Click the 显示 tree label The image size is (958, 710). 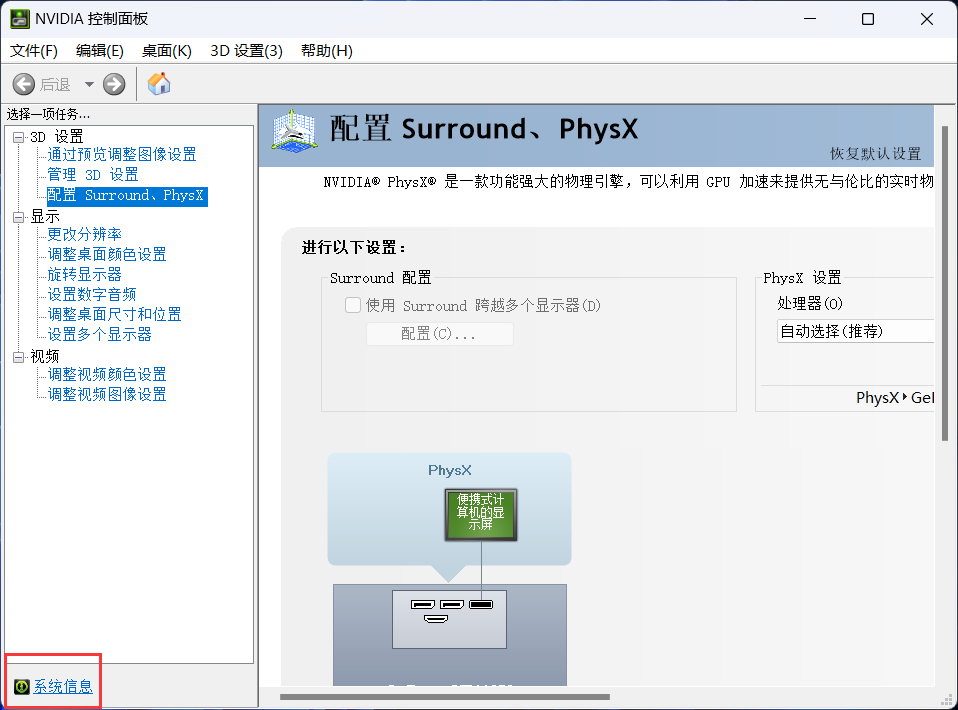[x=45, y=216]
